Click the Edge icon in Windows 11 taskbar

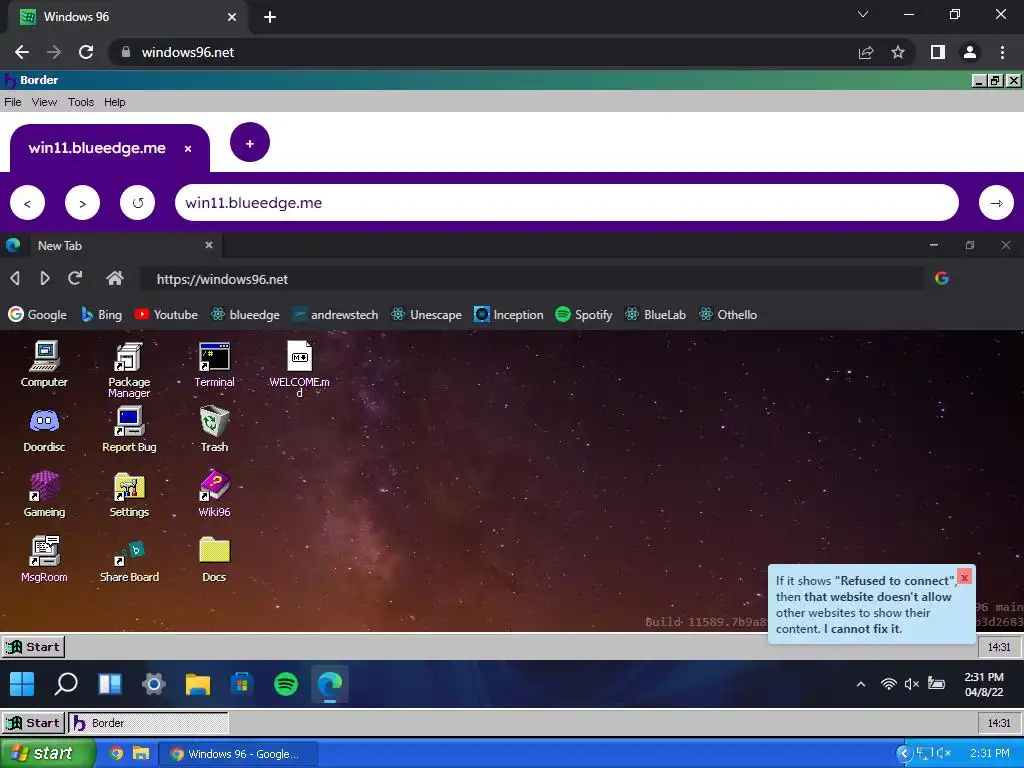click(x=330, y=684)
